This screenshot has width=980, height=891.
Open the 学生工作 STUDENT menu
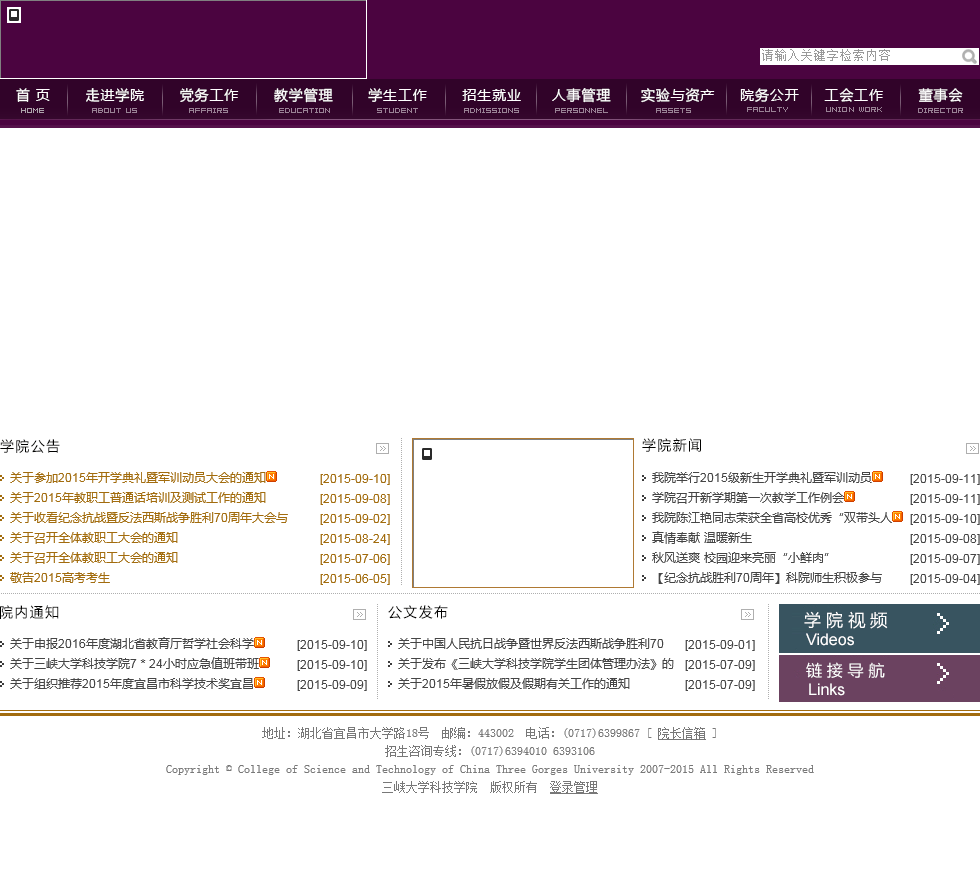click(398, 100)
